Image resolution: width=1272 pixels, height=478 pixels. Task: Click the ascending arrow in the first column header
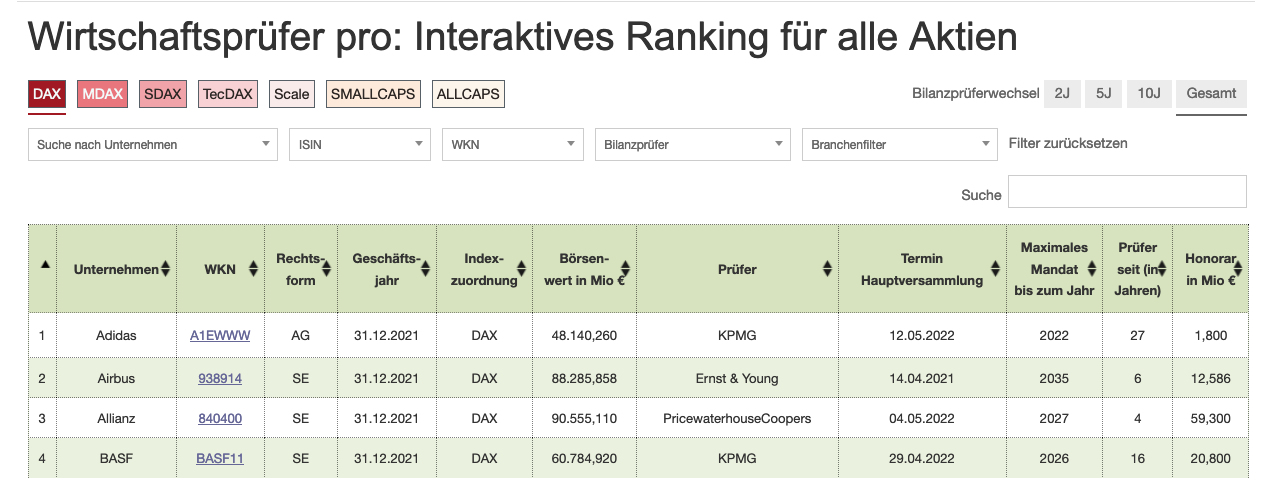pyautogui.click(x=44, y=265)
